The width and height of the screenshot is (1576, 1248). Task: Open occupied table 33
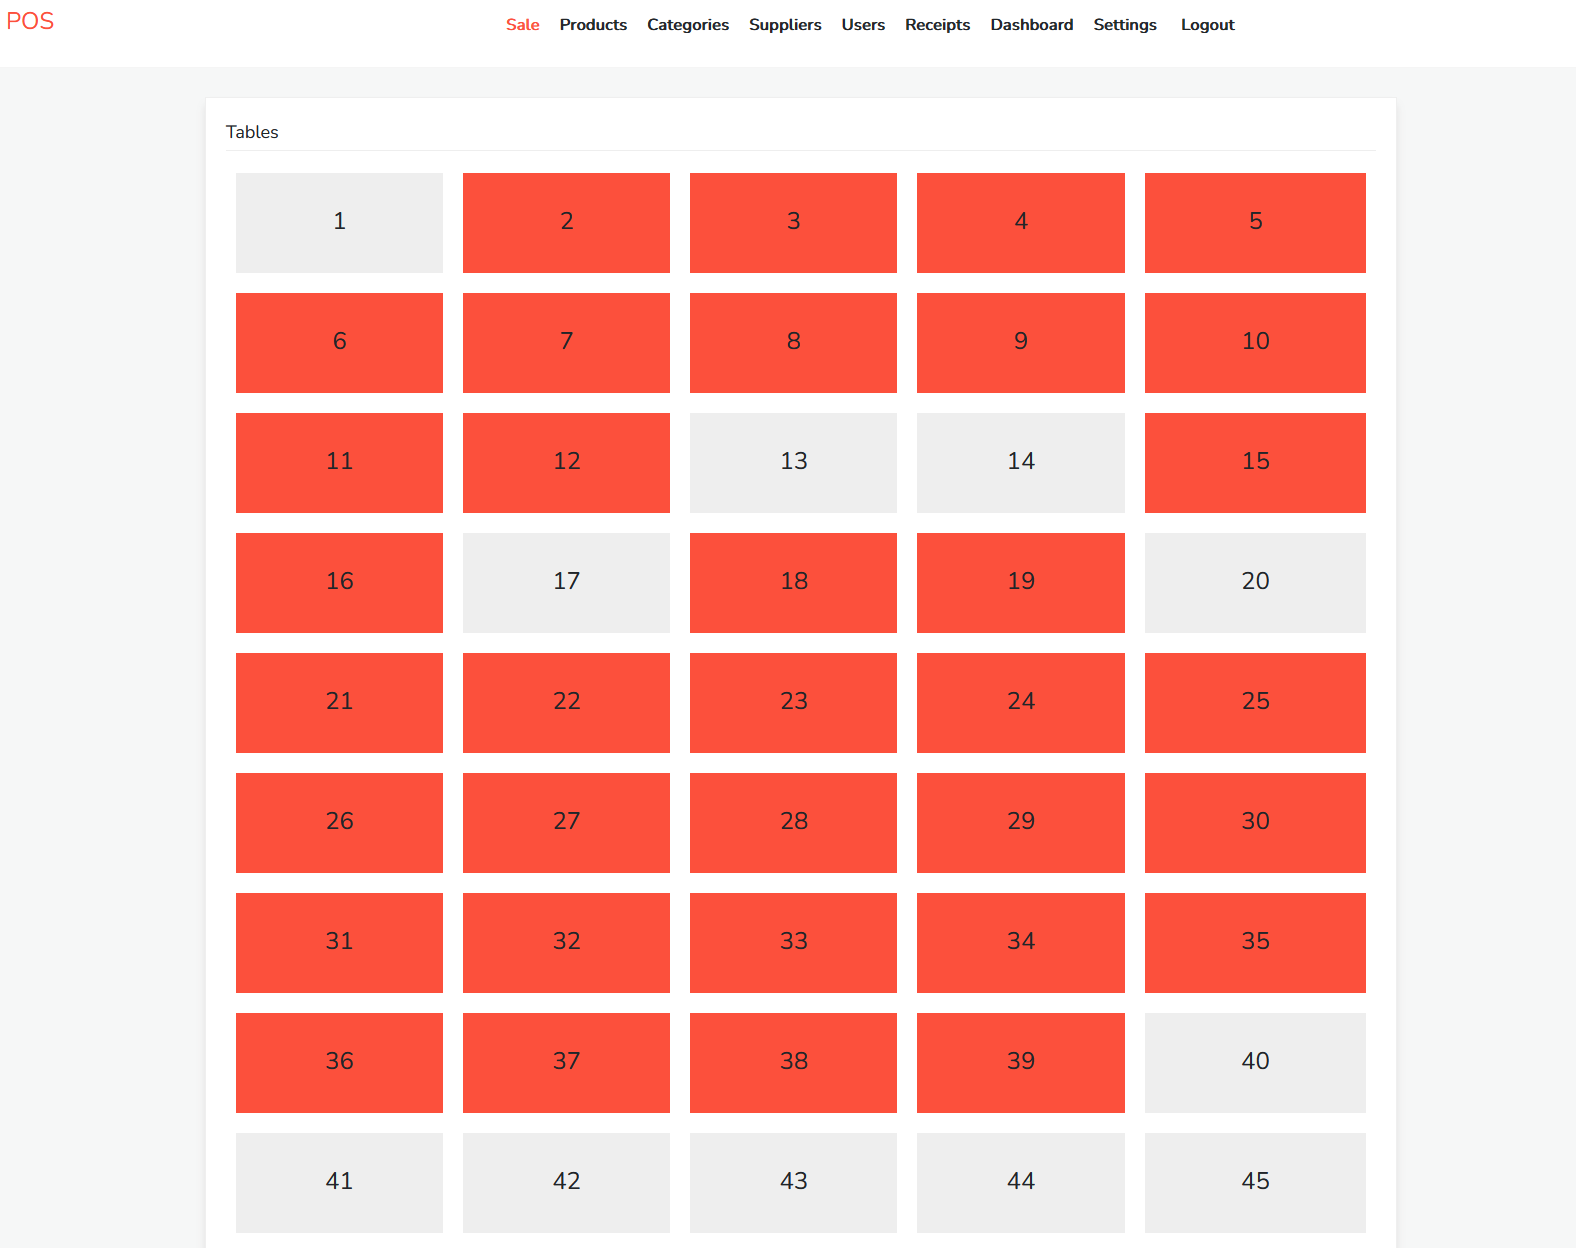(x=793, y=942)
